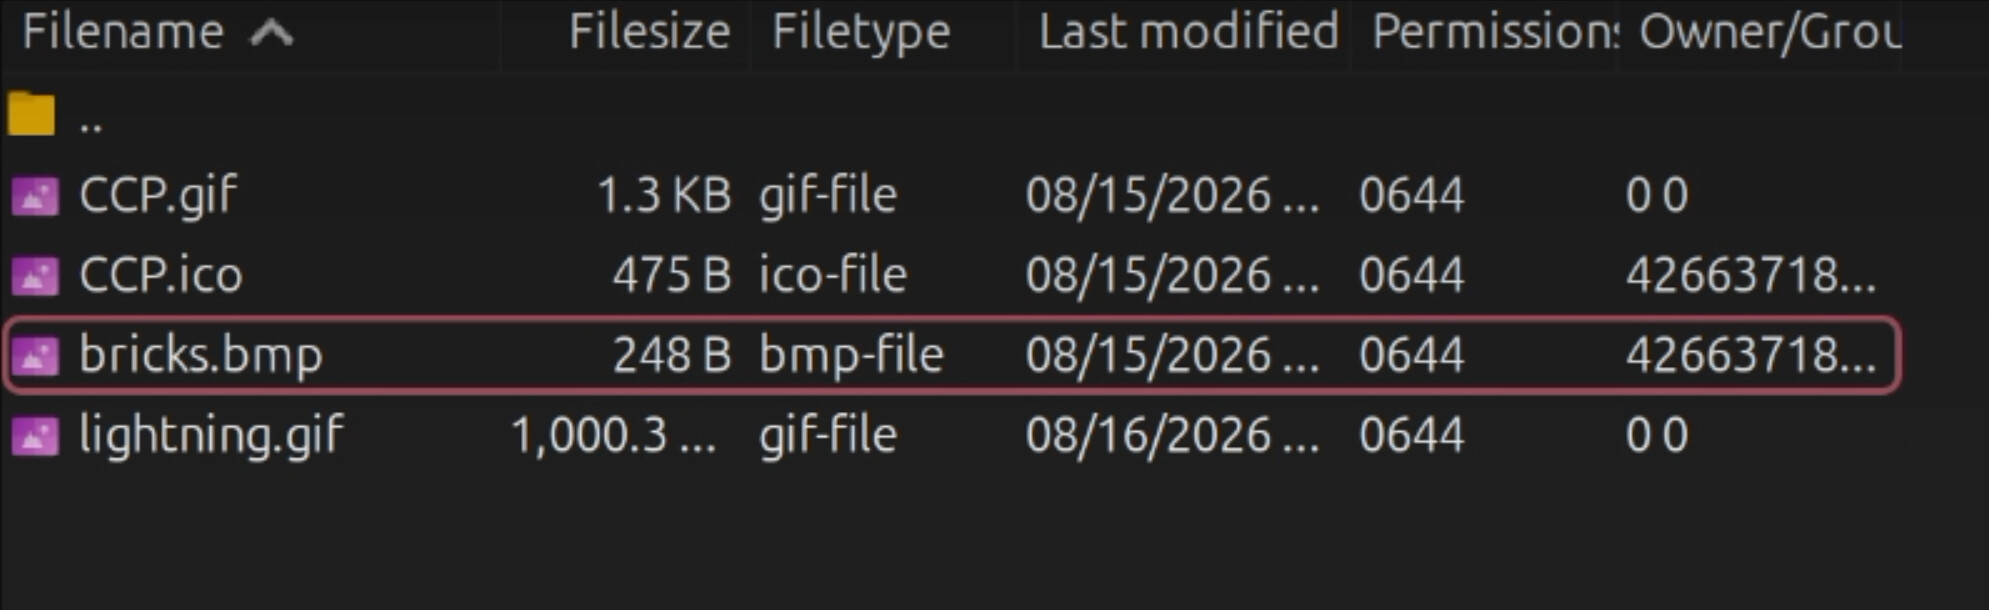The width and height of the screenshot is (1989, 610).
Task: Click the 248 B size of bricks.bmp
Action: [671, 356]
